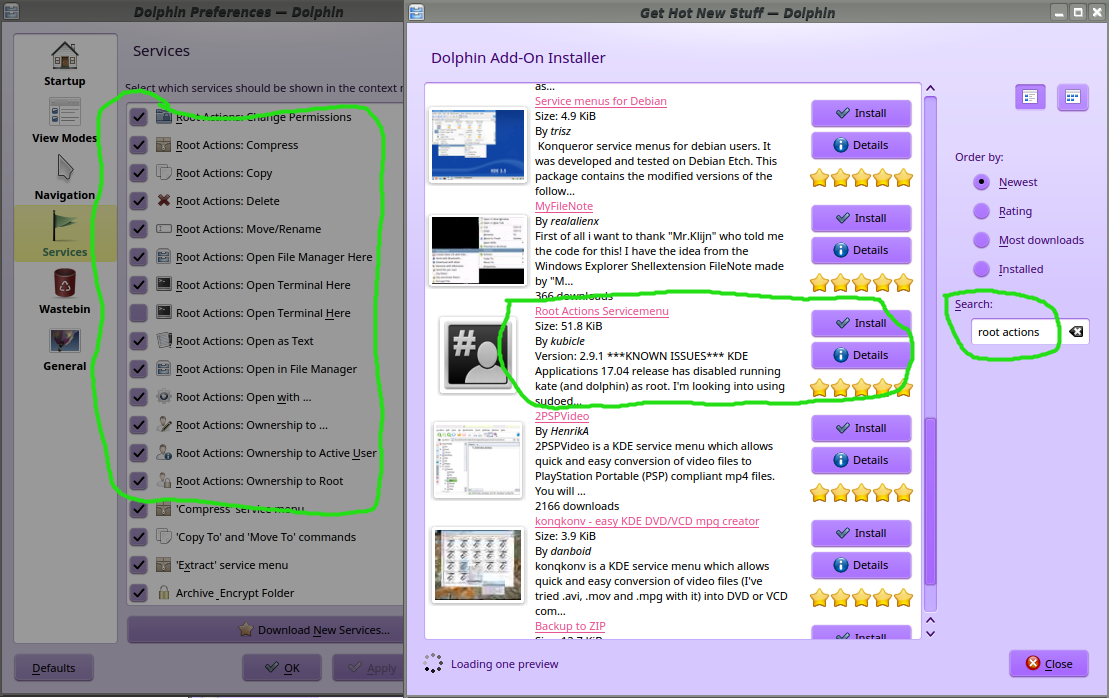
Task: Install Root Actions Servicemenu
Action: coord(861,323)
